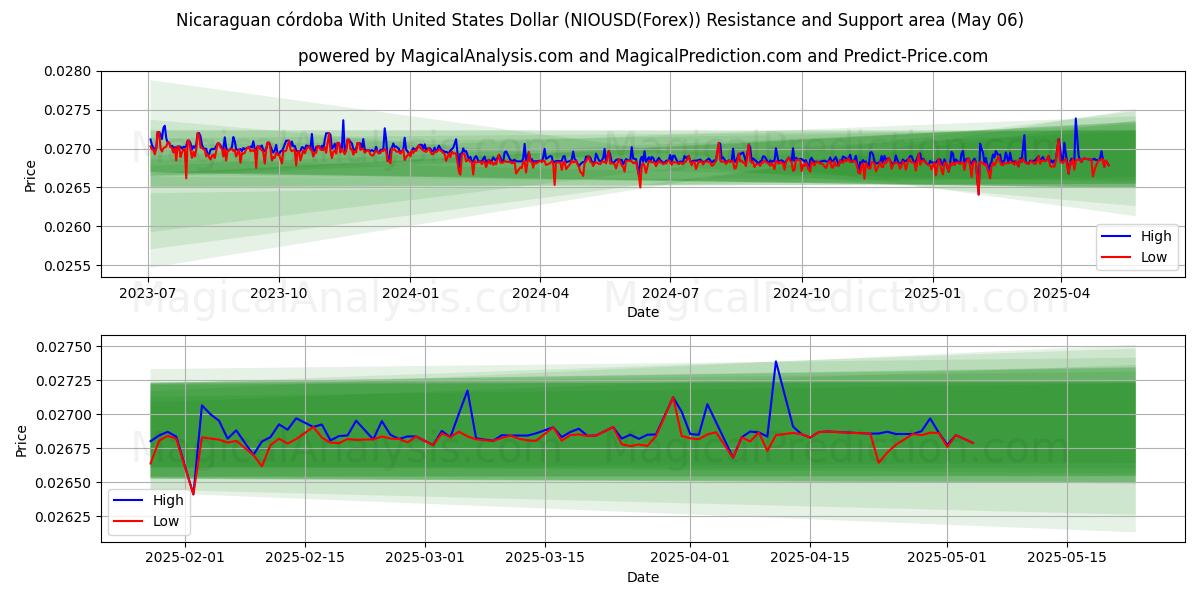Click the 2023-10 x-axis tick label

click(x=278, y=293)
